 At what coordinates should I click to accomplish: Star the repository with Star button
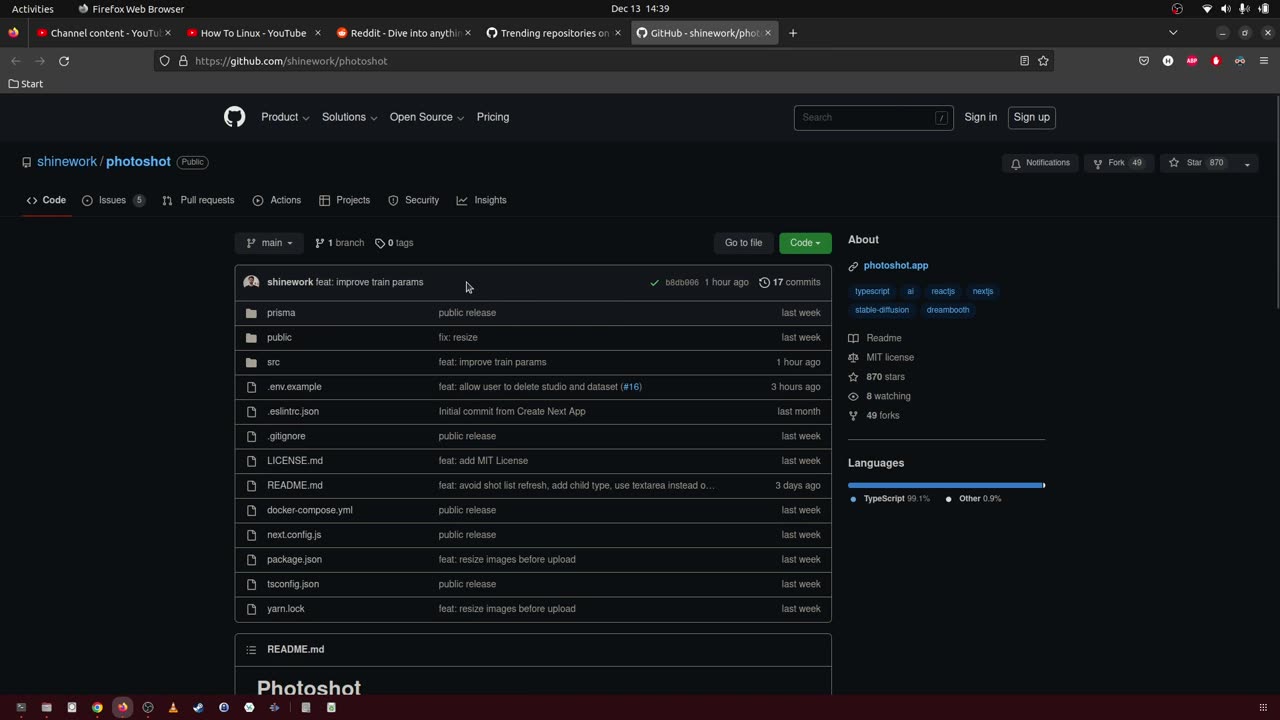pos(1197,163)
